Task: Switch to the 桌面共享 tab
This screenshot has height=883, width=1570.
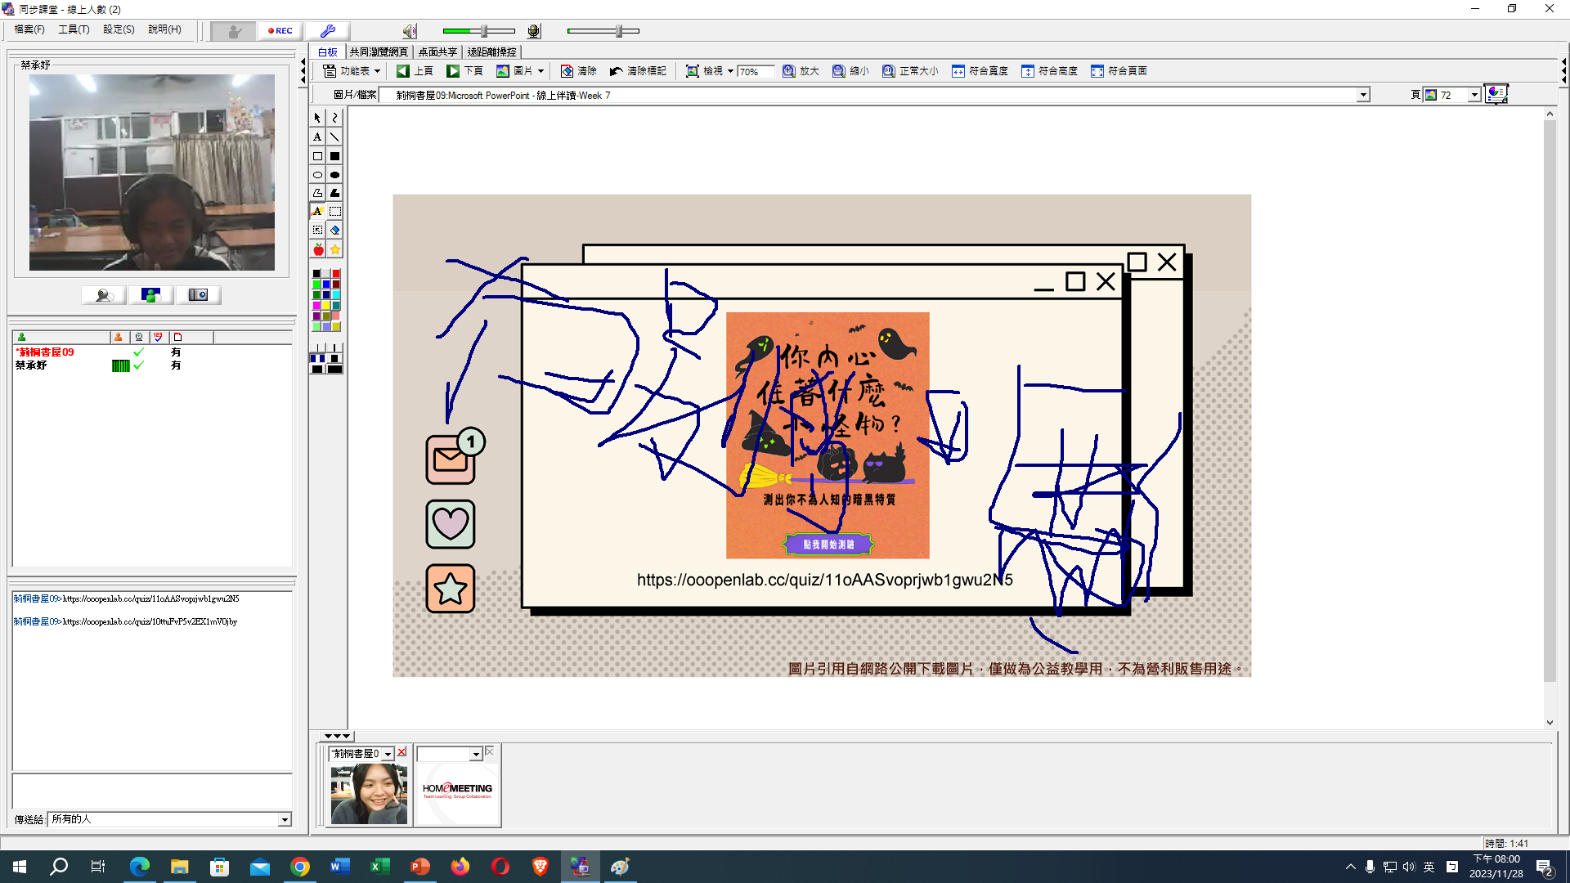Action: coord(437,52)
